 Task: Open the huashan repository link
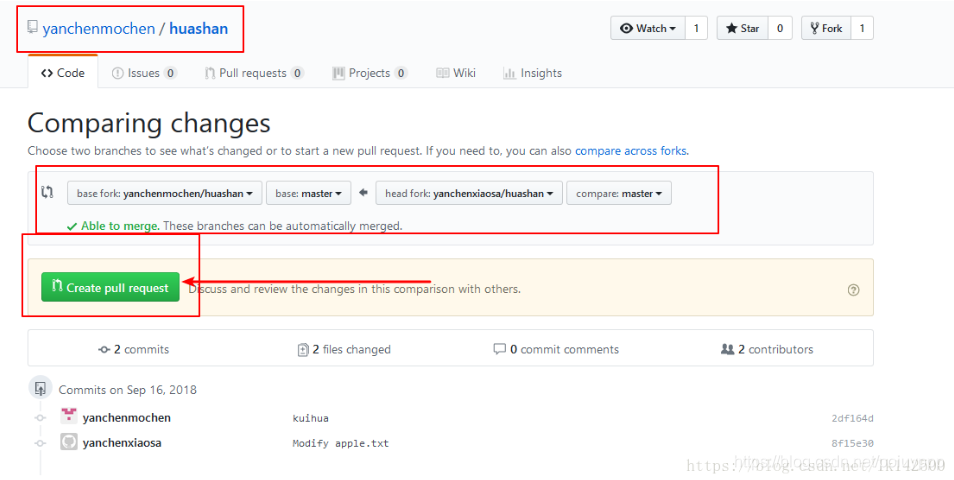pyautogui.click(x=198, y=29)
